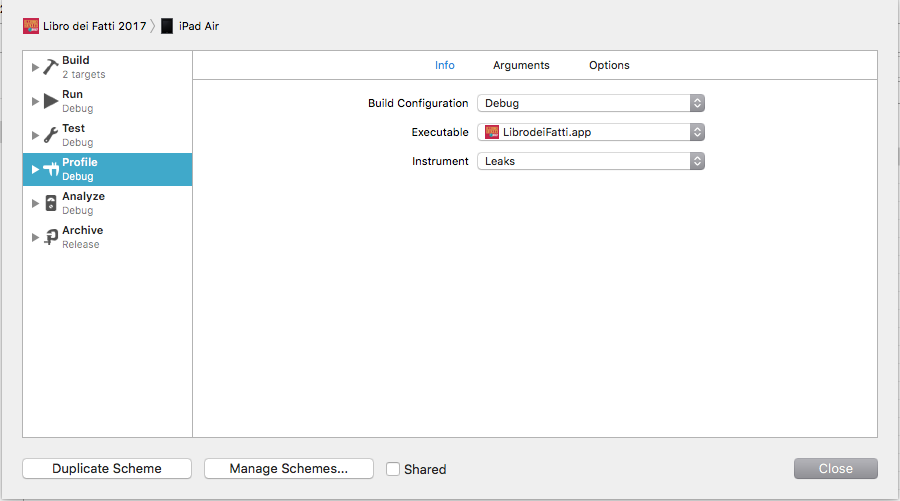The image size is (900, 501).
Task: Click the '2 targets' subtitle
Action: 84,75
